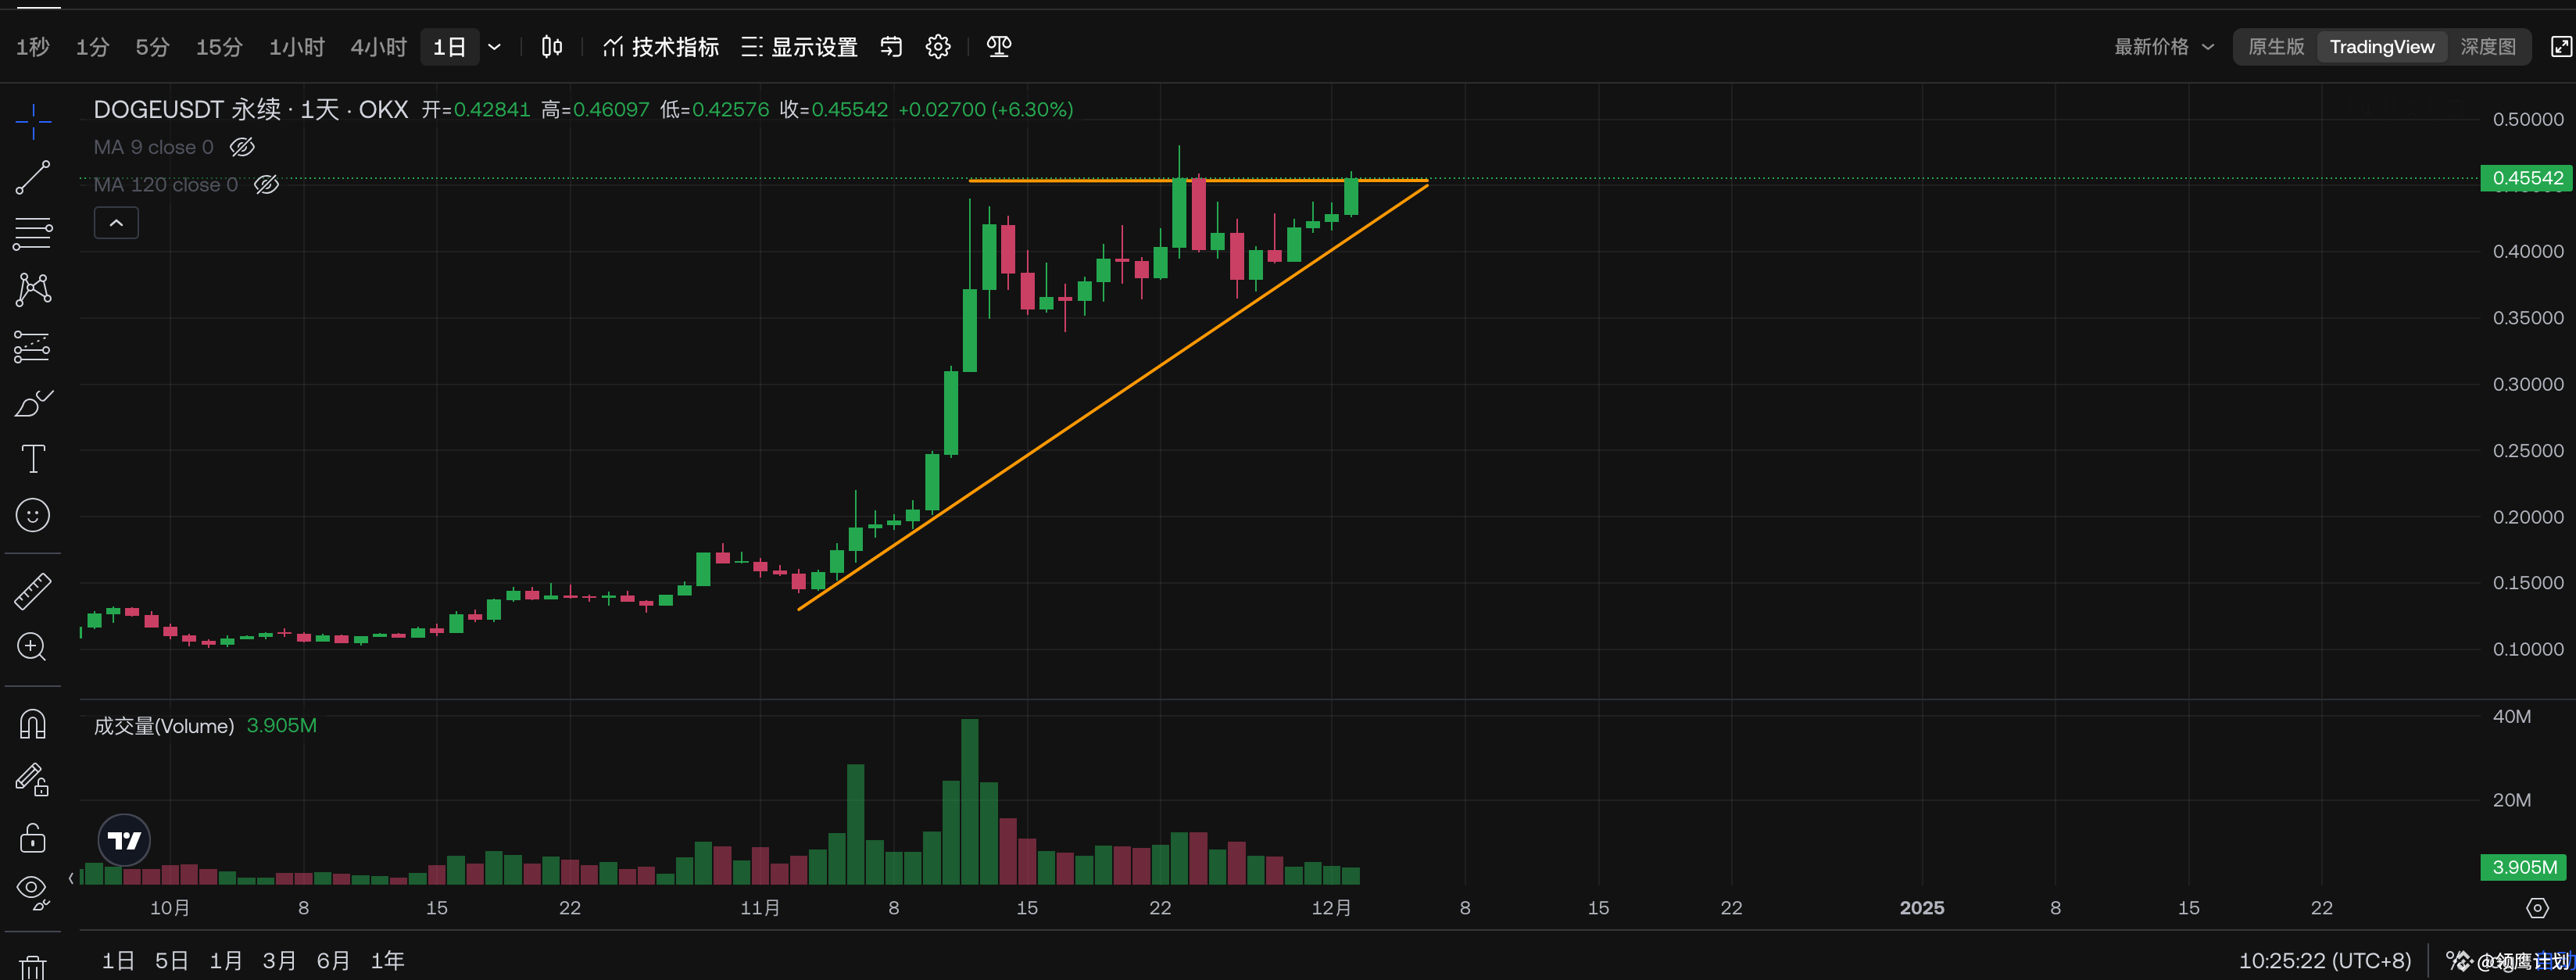Switch to the 1年 range tab
The width and height of the screenshot is (2576, 980).
[x=388, y=959]
